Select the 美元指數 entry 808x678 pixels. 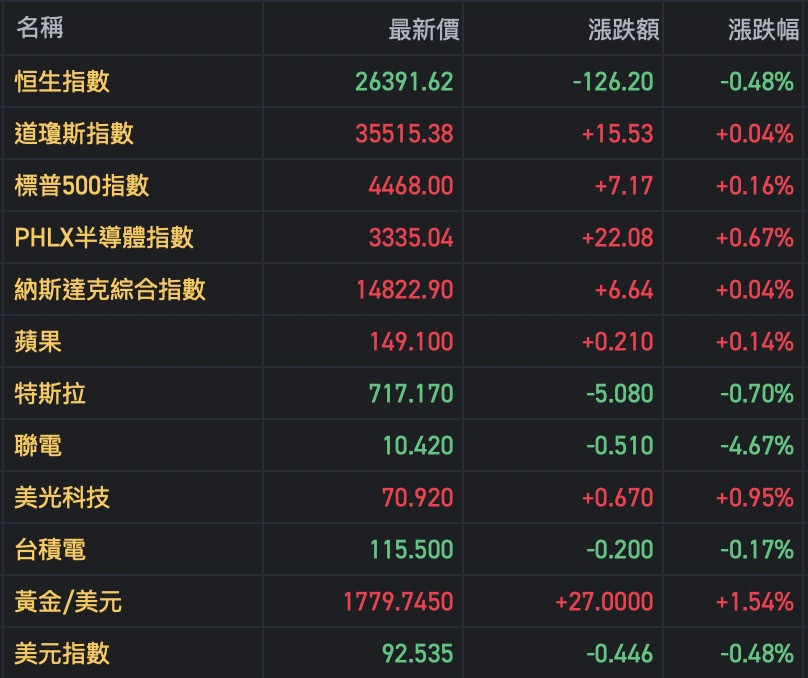coord(62,654)
